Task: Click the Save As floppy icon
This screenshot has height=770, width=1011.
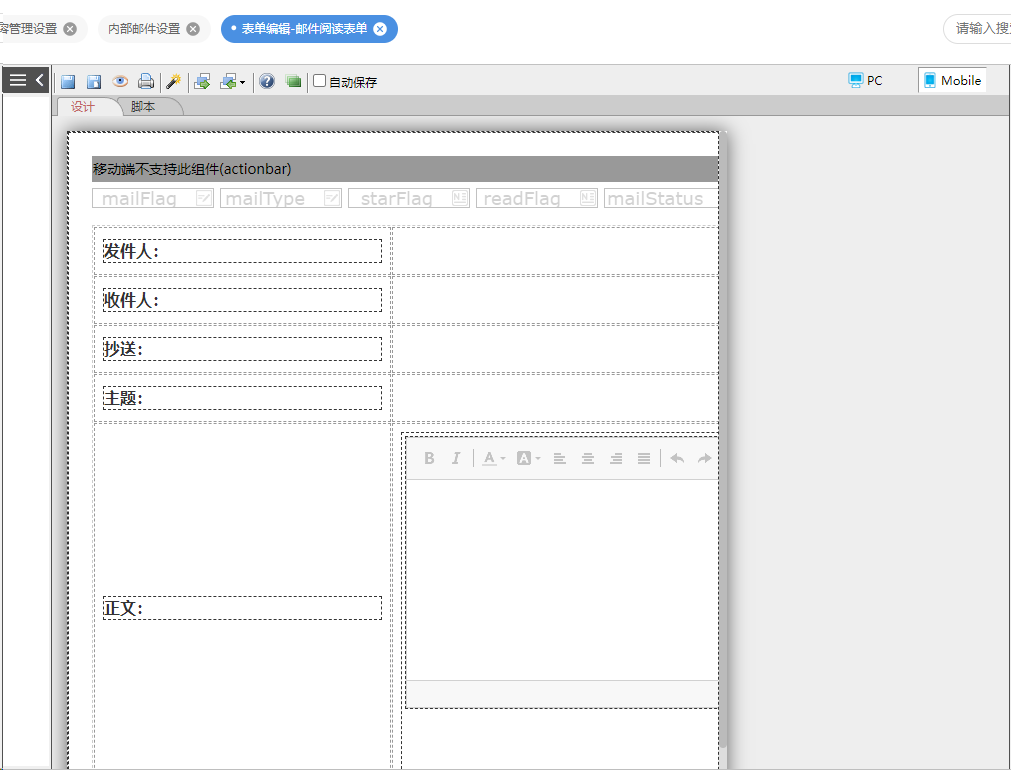Action: tap(94, 81)
